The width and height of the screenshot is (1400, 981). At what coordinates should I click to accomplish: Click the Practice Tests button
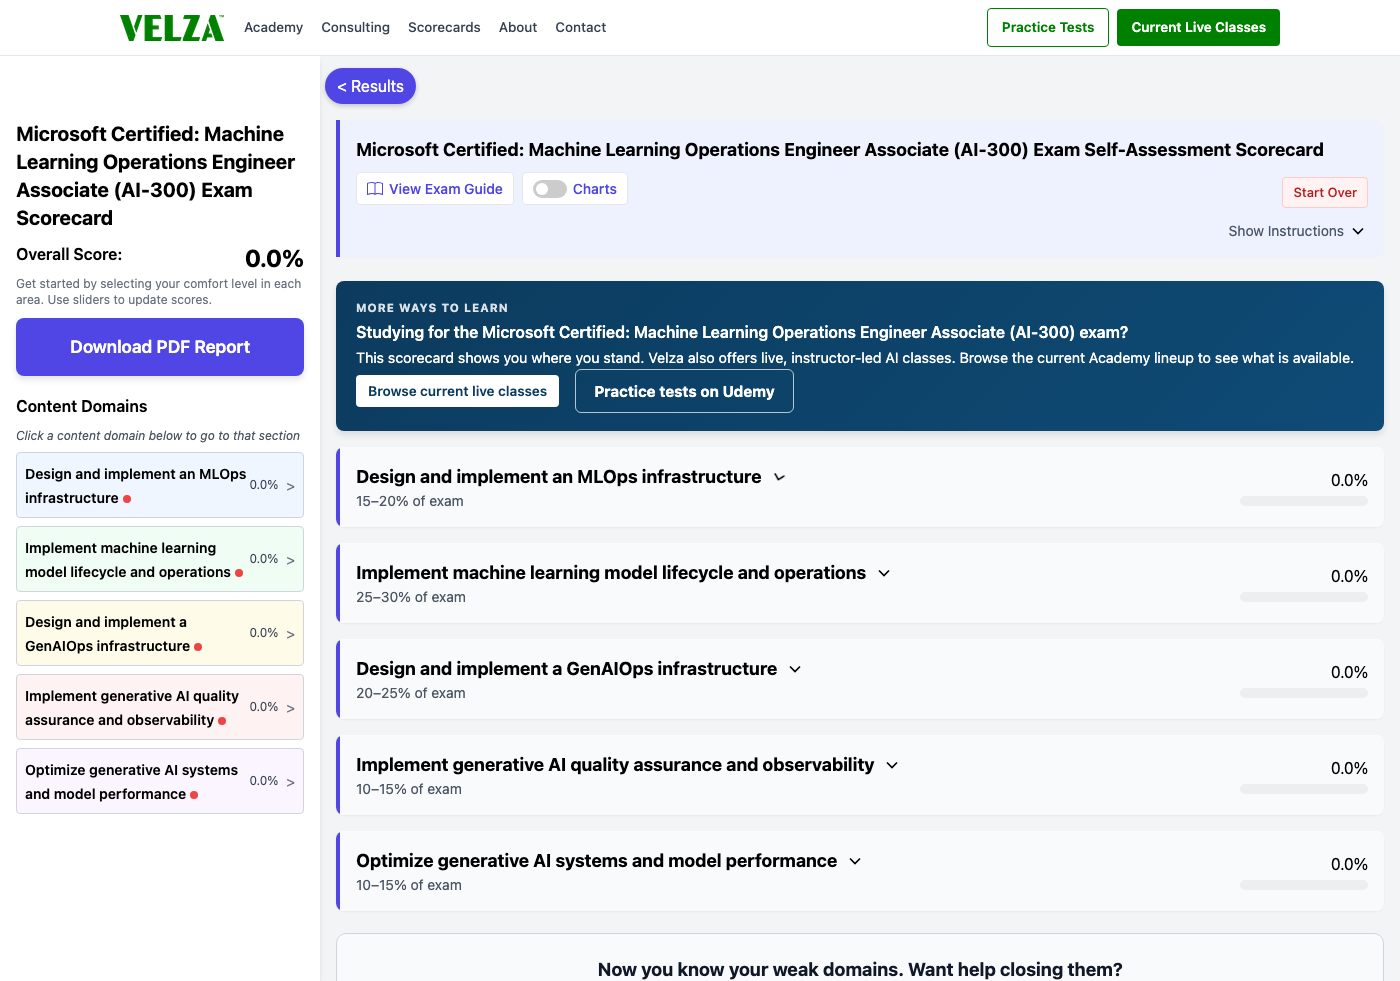[x=1048, y=27]
